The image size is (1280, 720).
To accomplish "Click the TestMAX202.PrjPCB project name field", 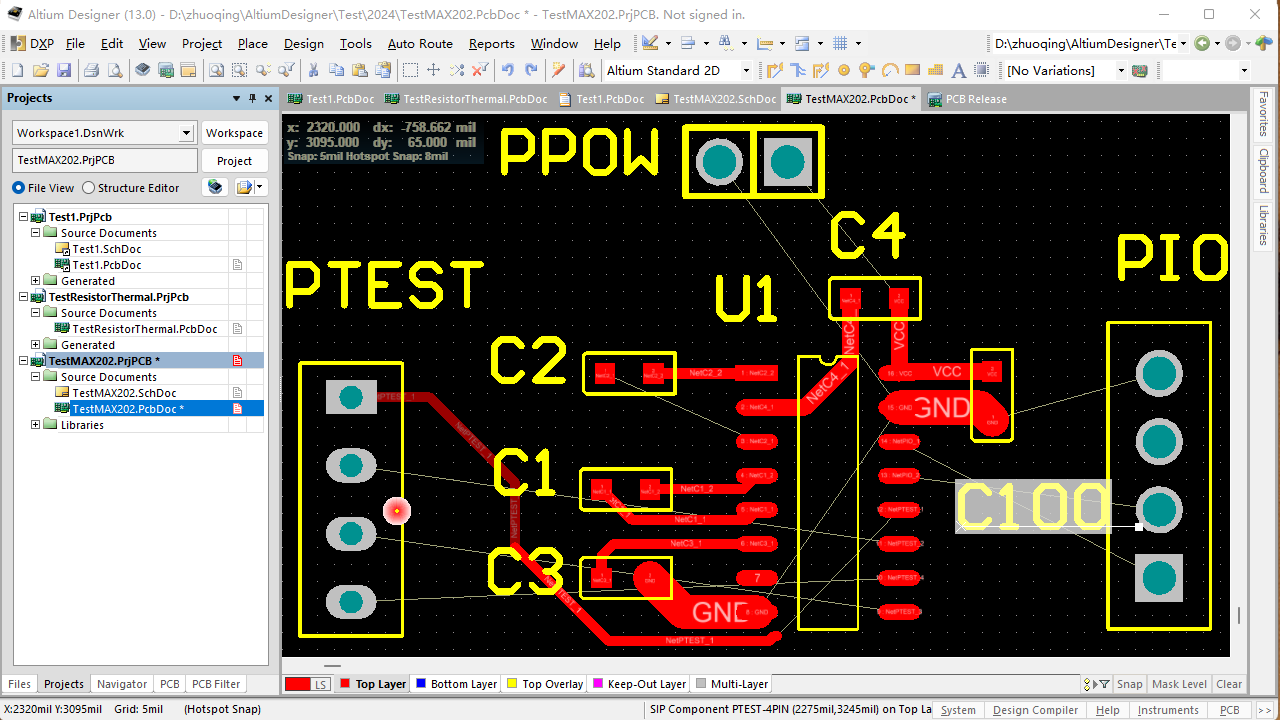I will 105,160.
